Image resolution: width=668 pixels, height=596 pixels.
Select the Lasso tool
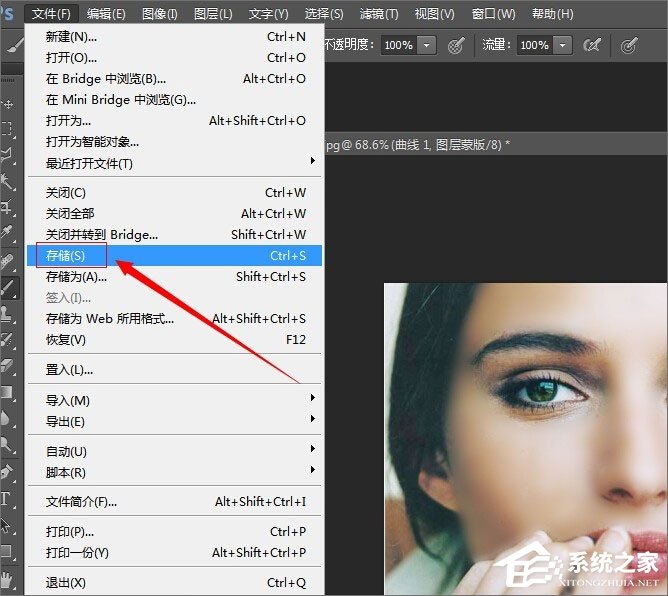[8, 155]
